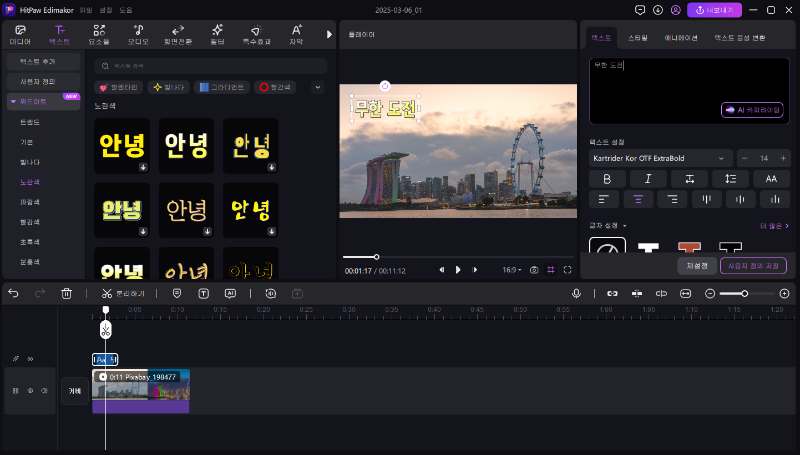
Task: Click the microphone voice-over record icon
Action: (577, 293)
